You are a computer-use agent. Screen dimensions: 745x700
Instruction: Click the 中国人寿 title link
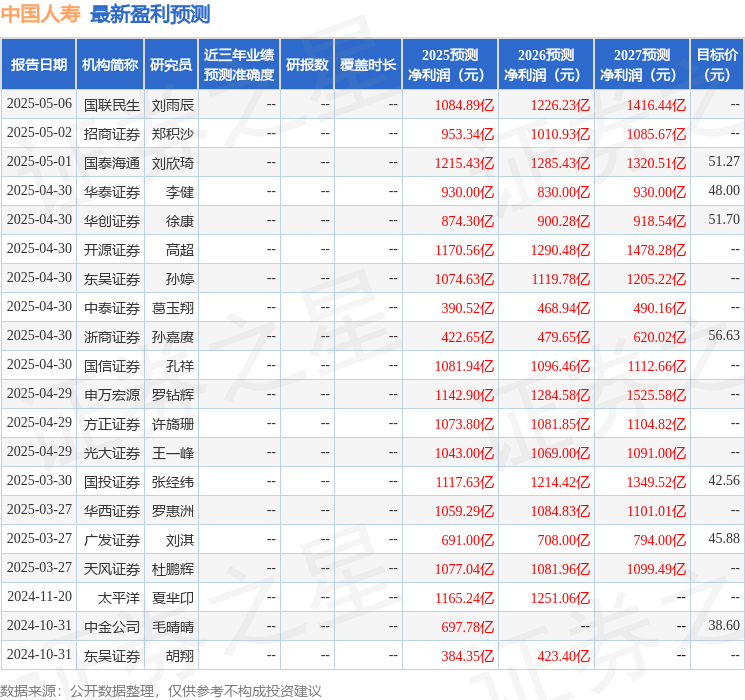41,14
